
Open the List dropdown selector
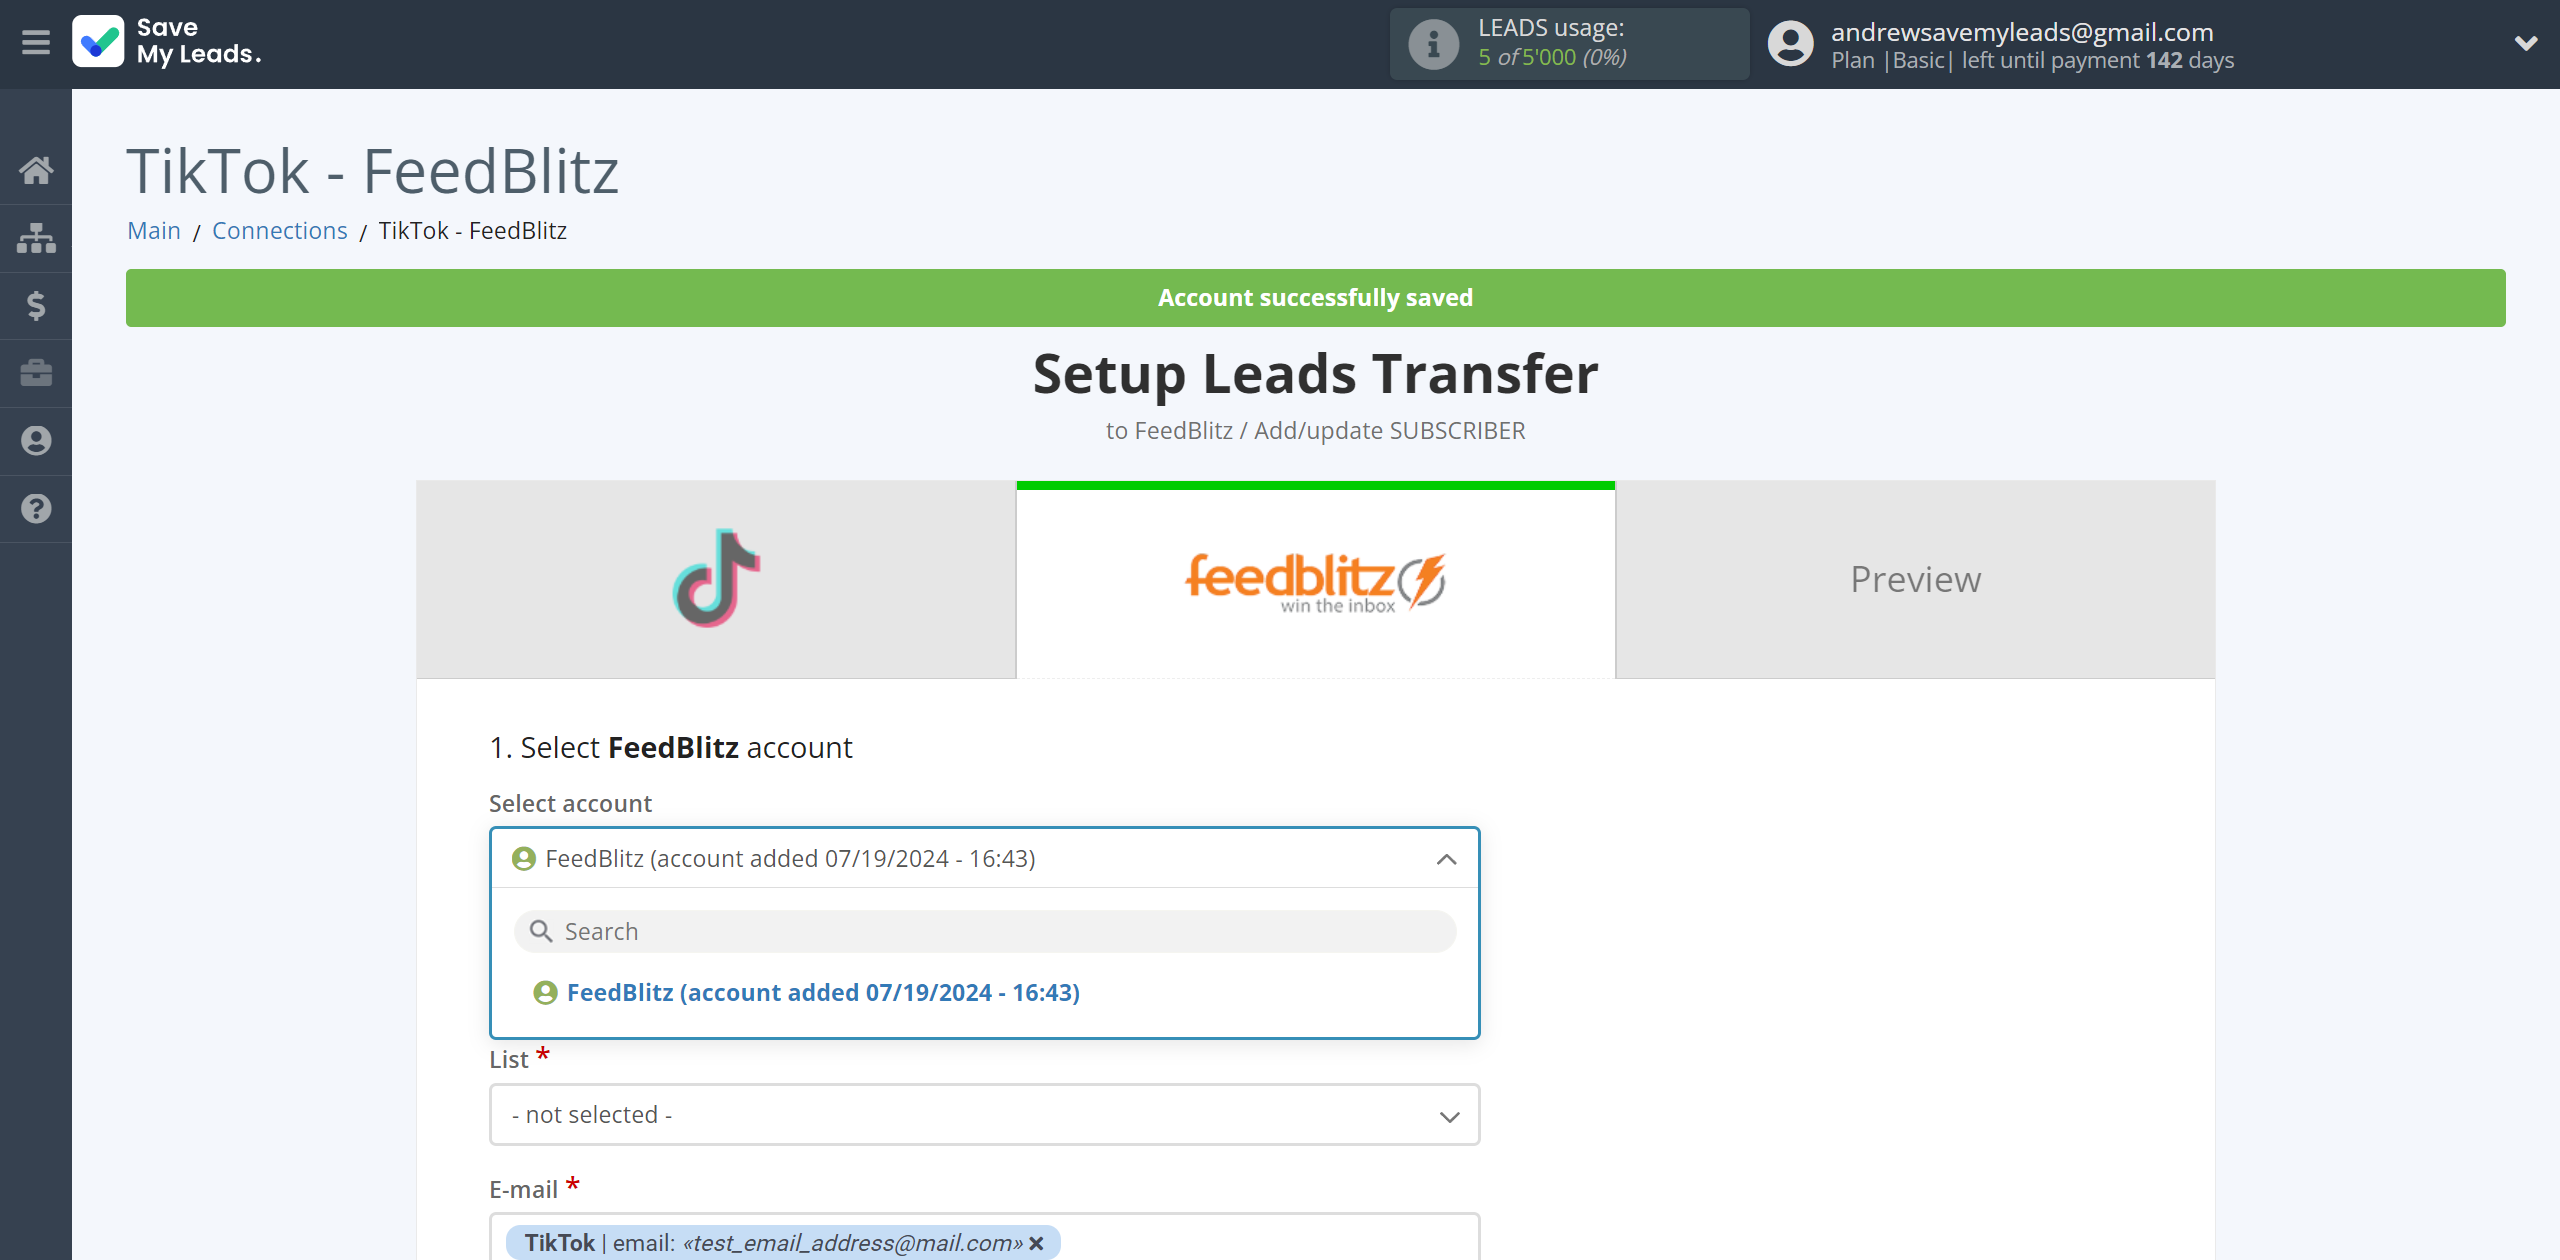(x=984, y=1113)
